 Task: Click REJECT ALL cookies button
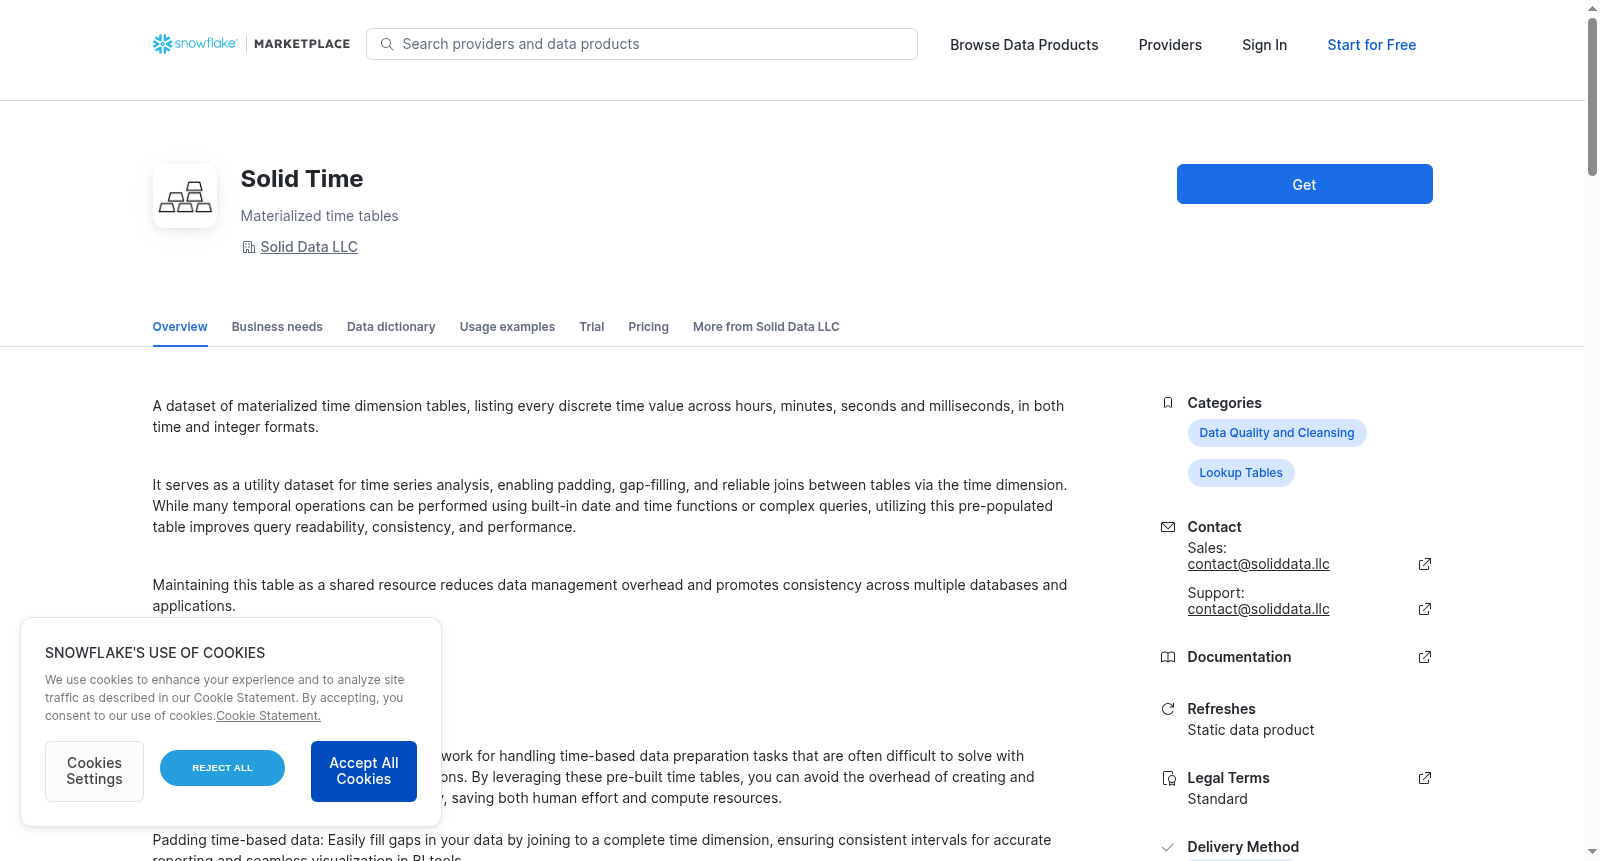coord(222,768)
